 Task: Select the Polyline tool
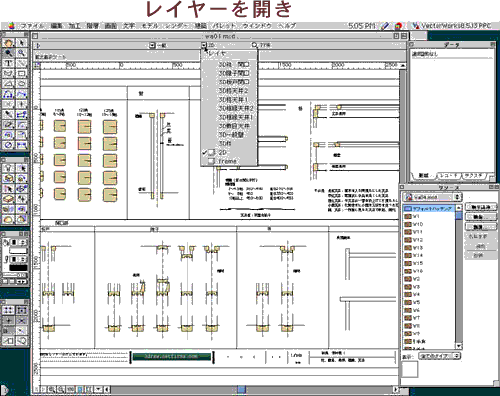(8, 94)
